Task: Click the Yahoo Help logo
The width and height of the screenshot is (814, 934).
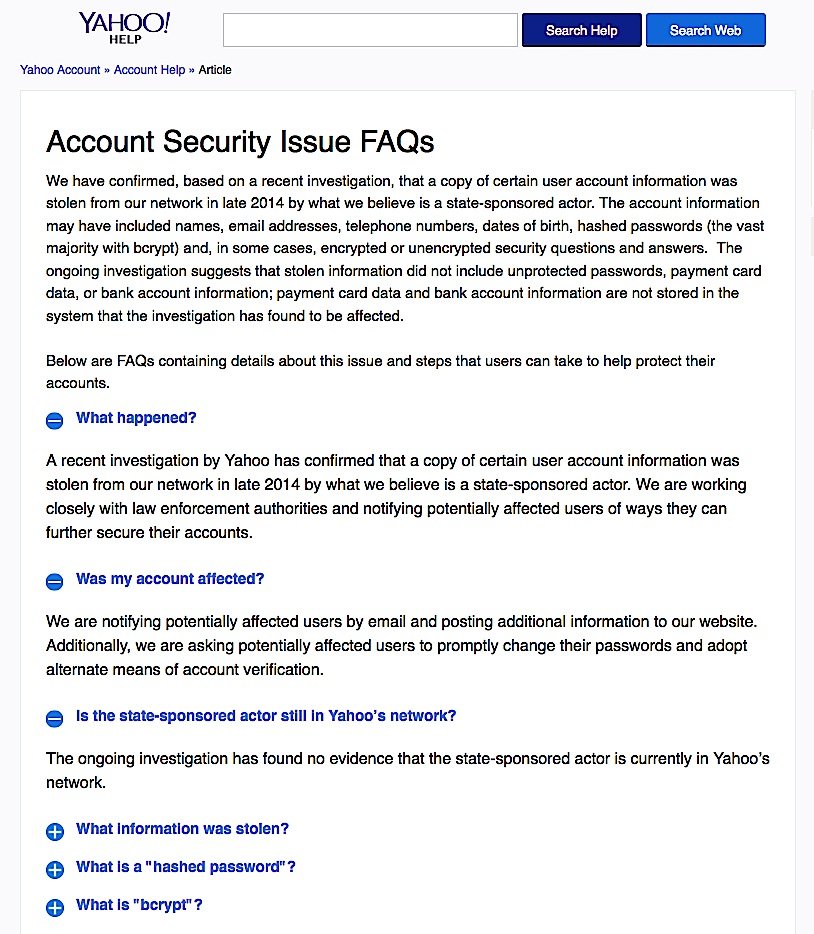Action: (x=125, y=28)
